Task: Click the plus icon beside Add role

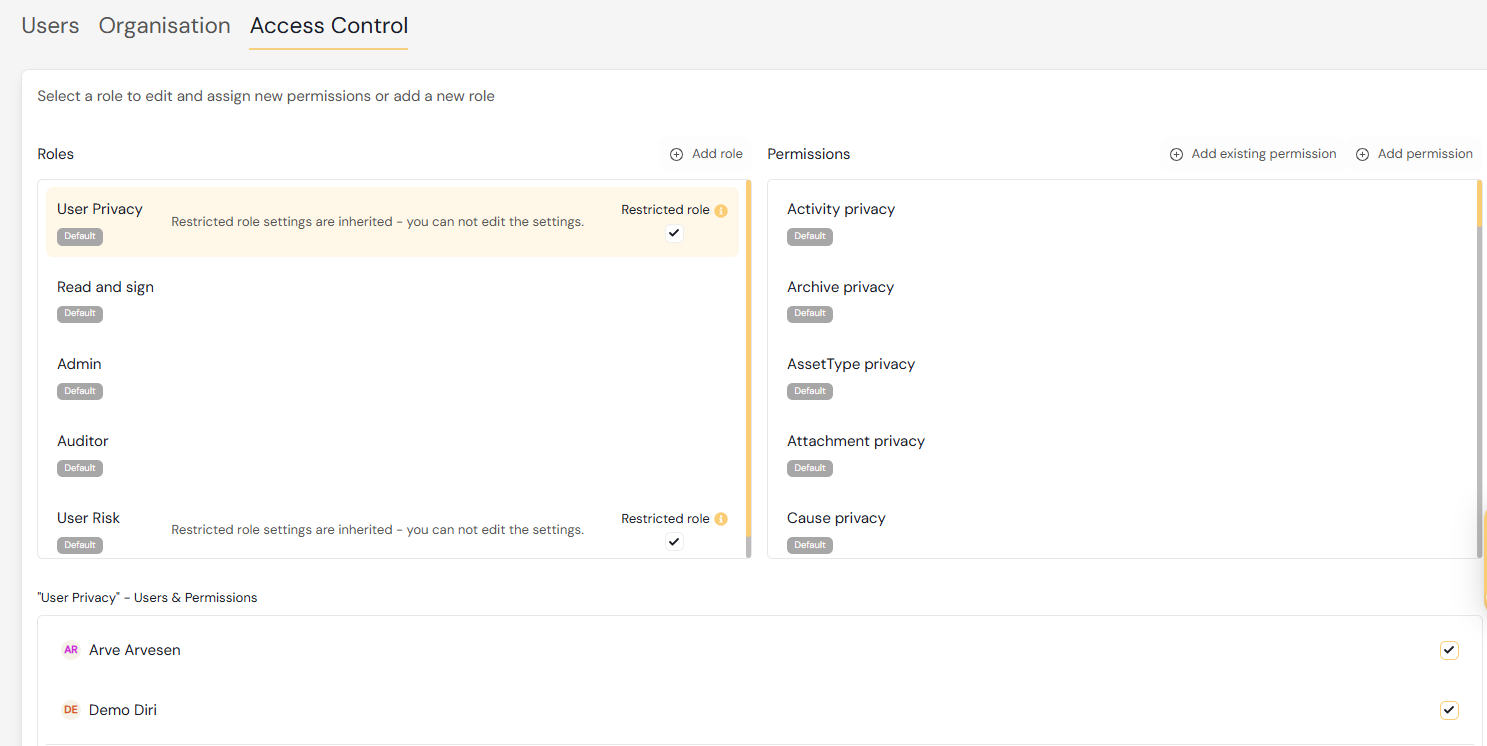Action: tap(676, 154)
